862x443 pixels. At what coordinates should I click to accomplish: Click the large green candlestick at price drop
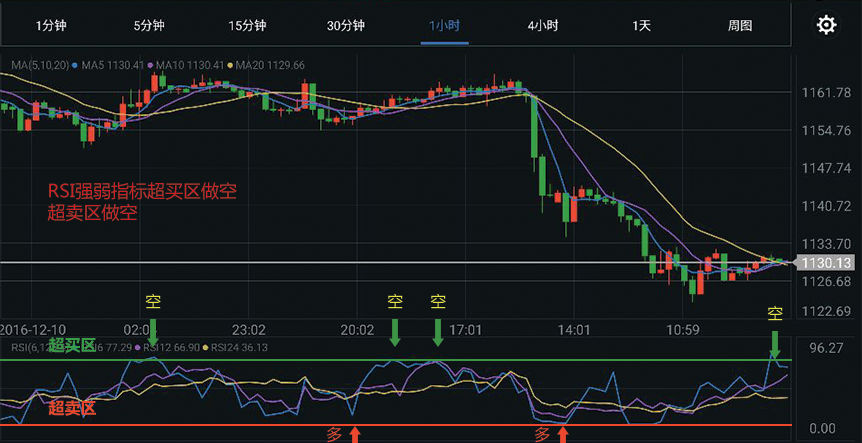(x=534, y=127)
